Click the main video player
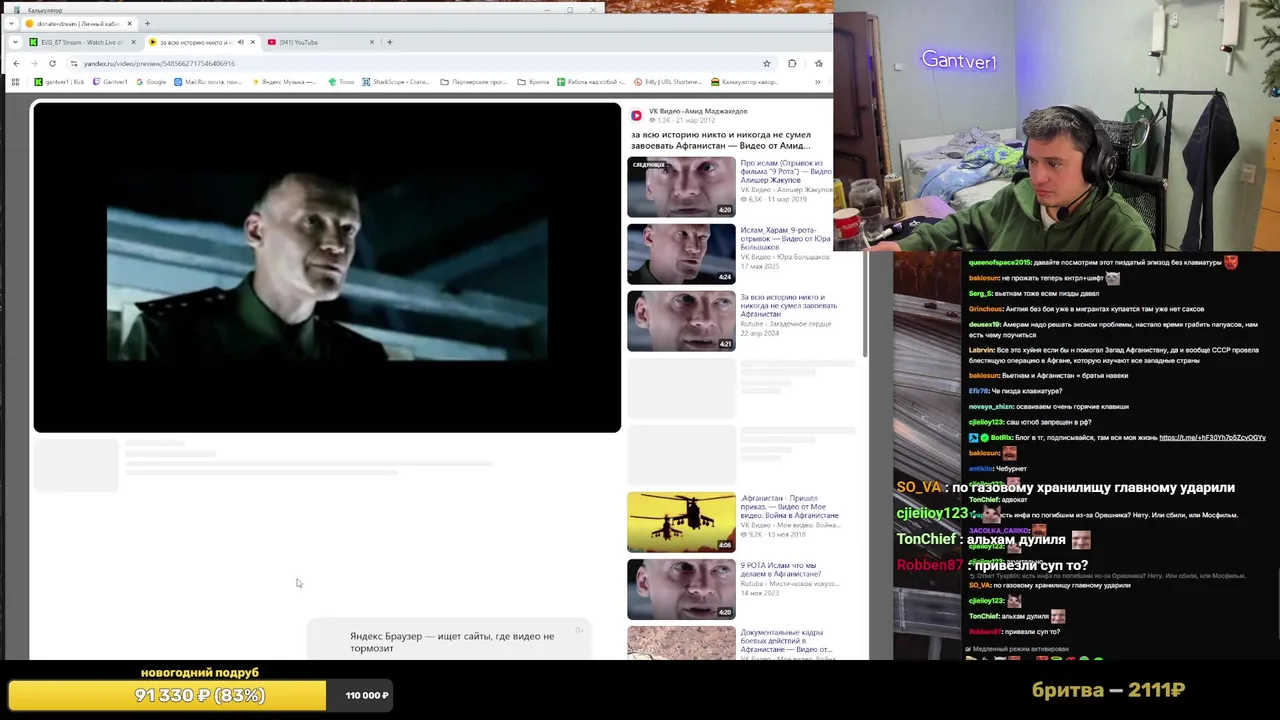 point(327,267)
